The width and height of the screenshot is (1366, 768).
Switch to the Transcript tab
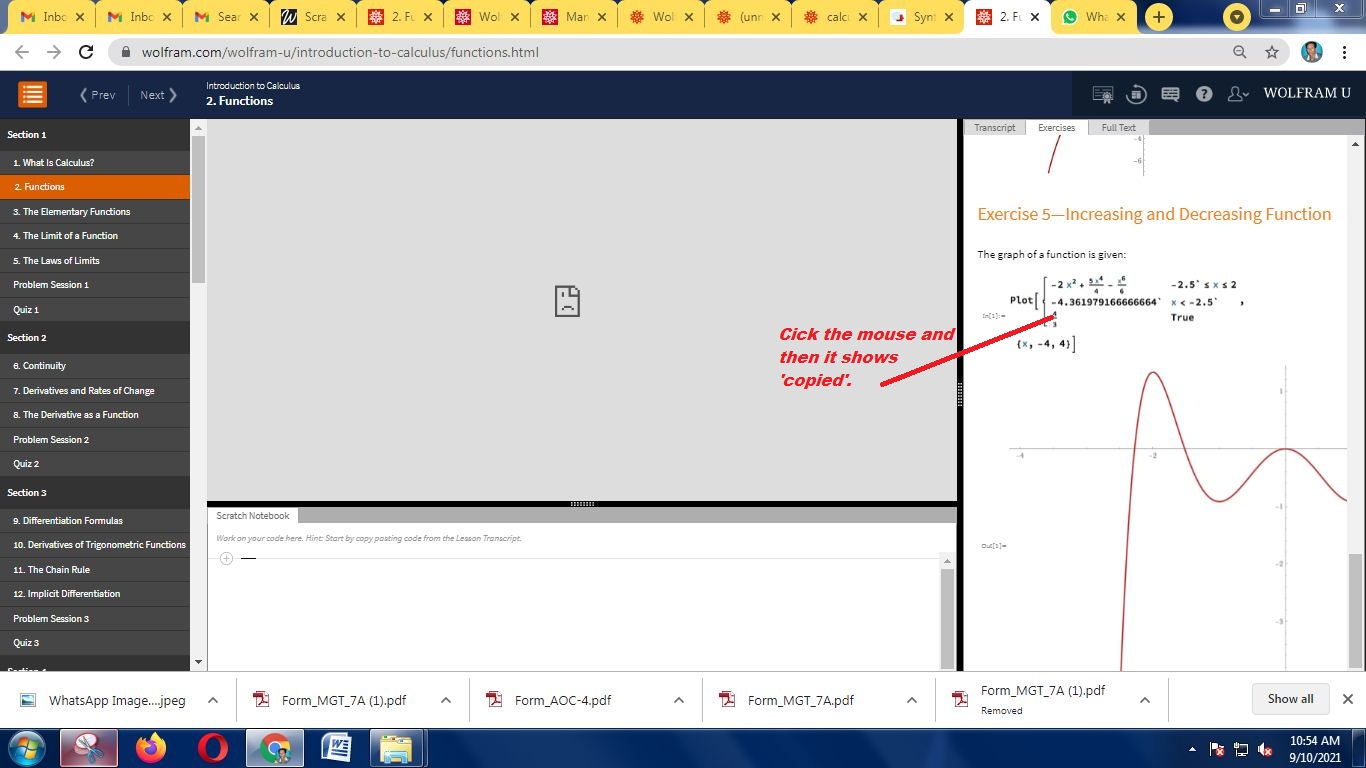tap(994, 127)
